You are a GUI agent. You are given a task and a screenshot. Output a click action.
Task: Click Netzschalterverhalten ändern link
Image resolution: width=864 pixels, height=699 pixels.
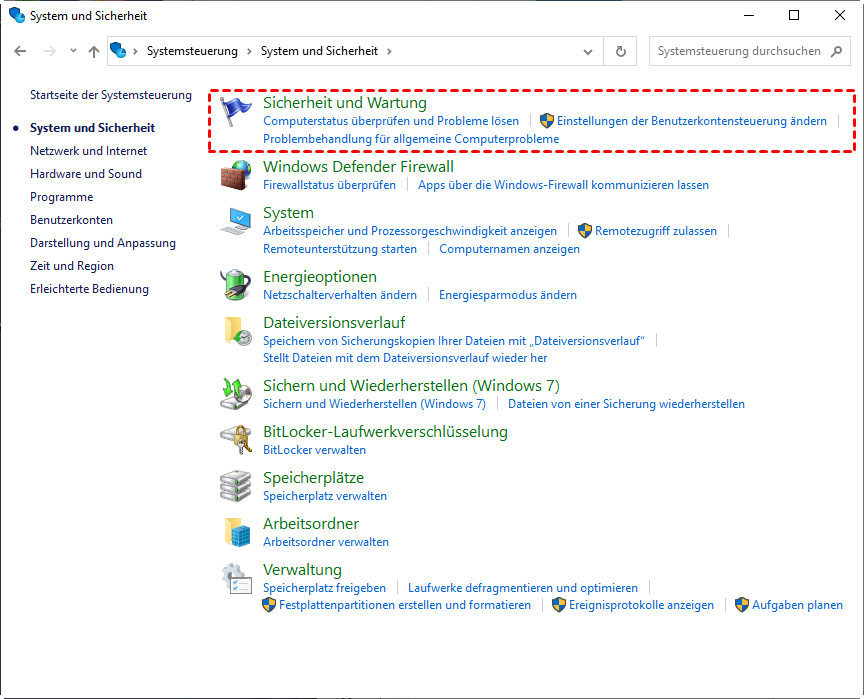pyautogui.click(x=339, y=295)
